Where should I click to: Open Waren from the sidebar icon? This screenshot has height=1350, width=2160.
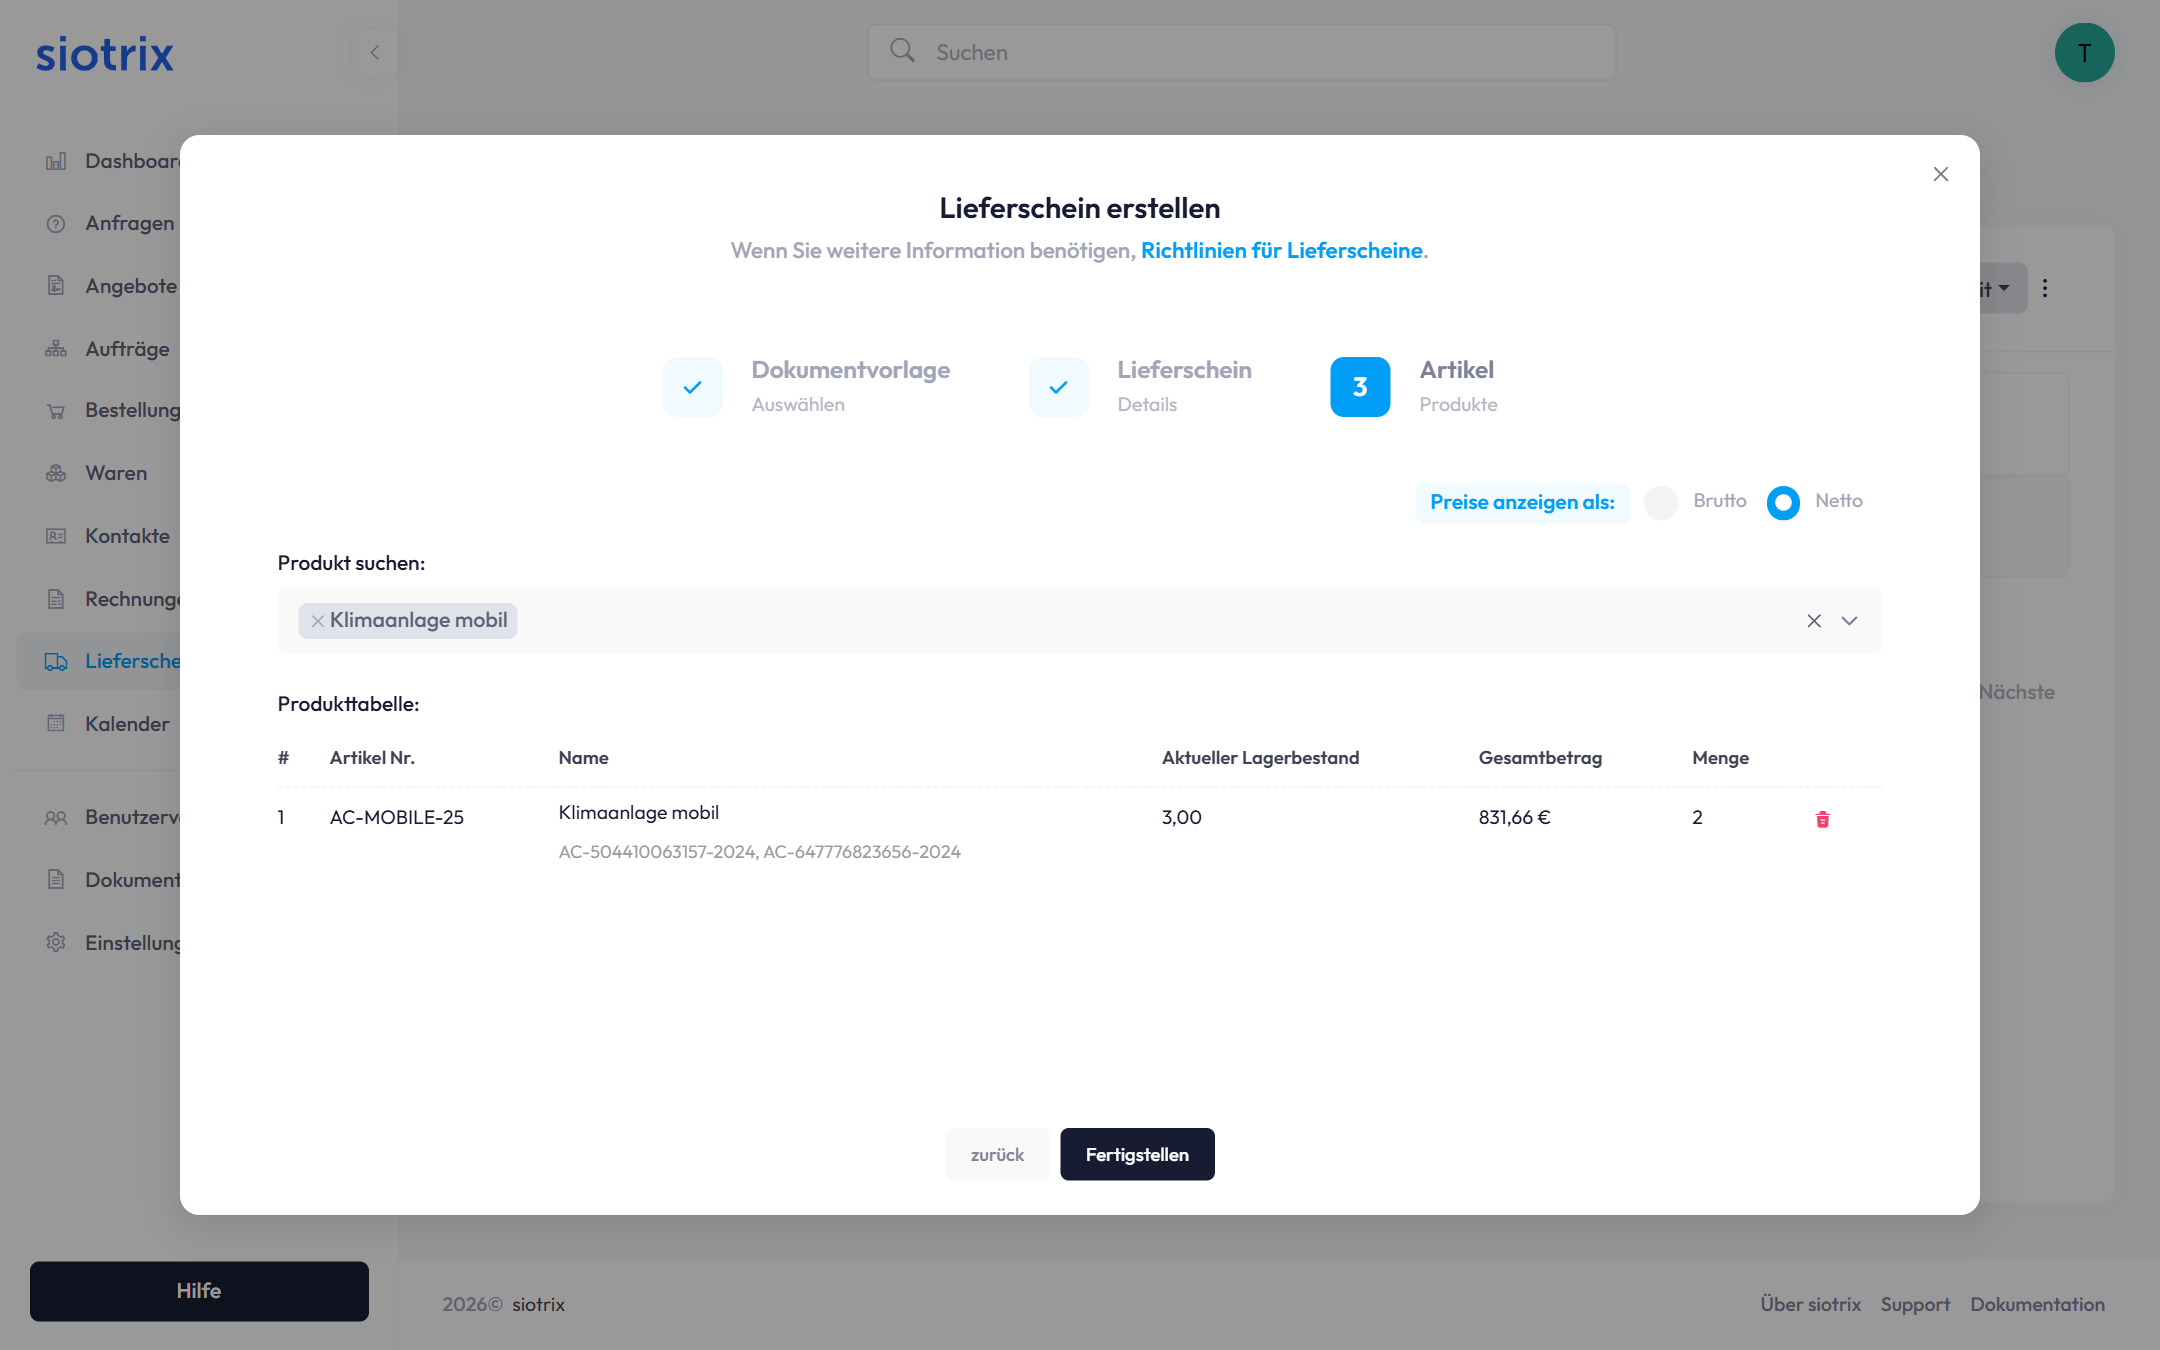coord(56,473)
